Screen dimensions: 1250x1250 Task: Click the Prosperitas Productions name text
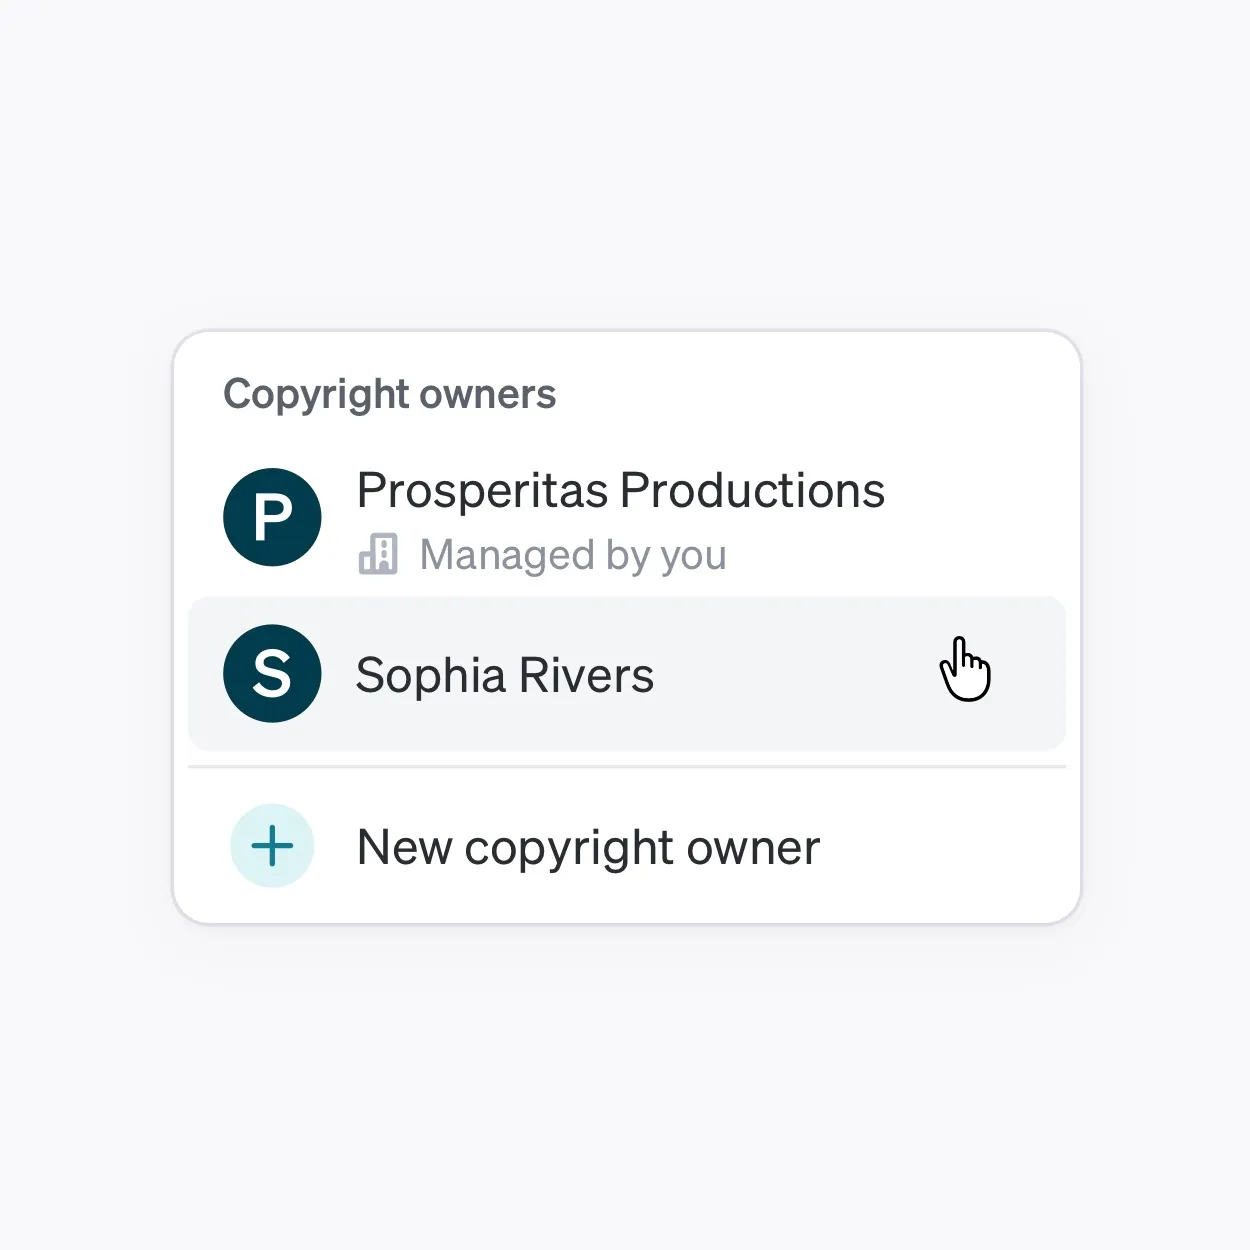point(621,491)
